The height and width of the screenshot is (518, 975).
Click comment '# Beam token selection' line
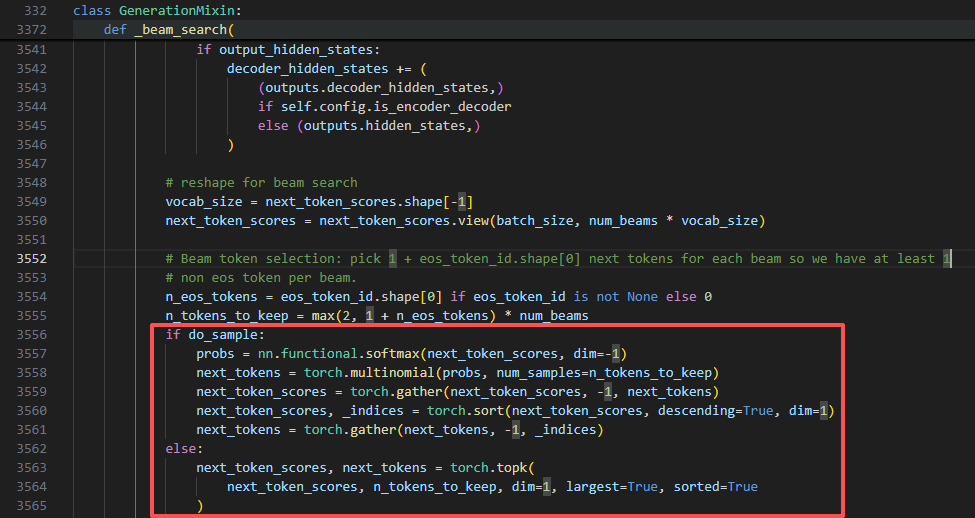pyautogui.click(x=558, y=258)
